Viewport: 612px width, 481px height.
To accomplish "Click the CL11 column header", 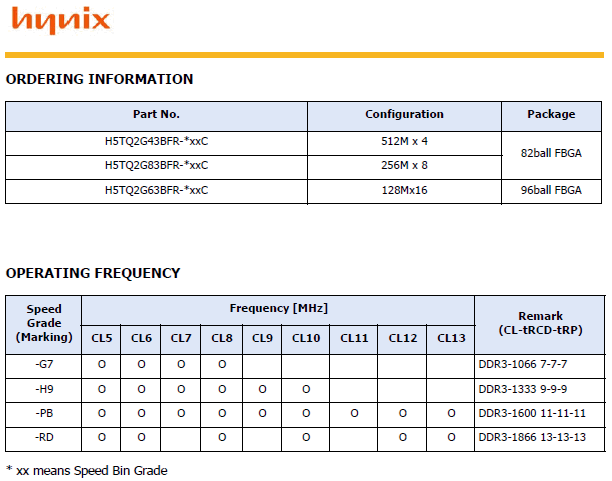I will click(354, 339).
